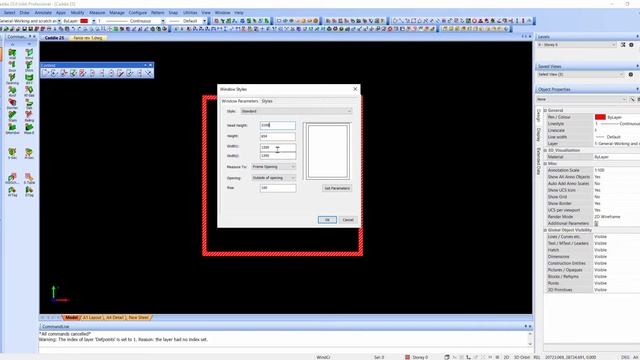Open the Style dropdown in Window Styles dialog
This screenshot has height=360, width=640.
pyautogui.click(x=296, y=111)
